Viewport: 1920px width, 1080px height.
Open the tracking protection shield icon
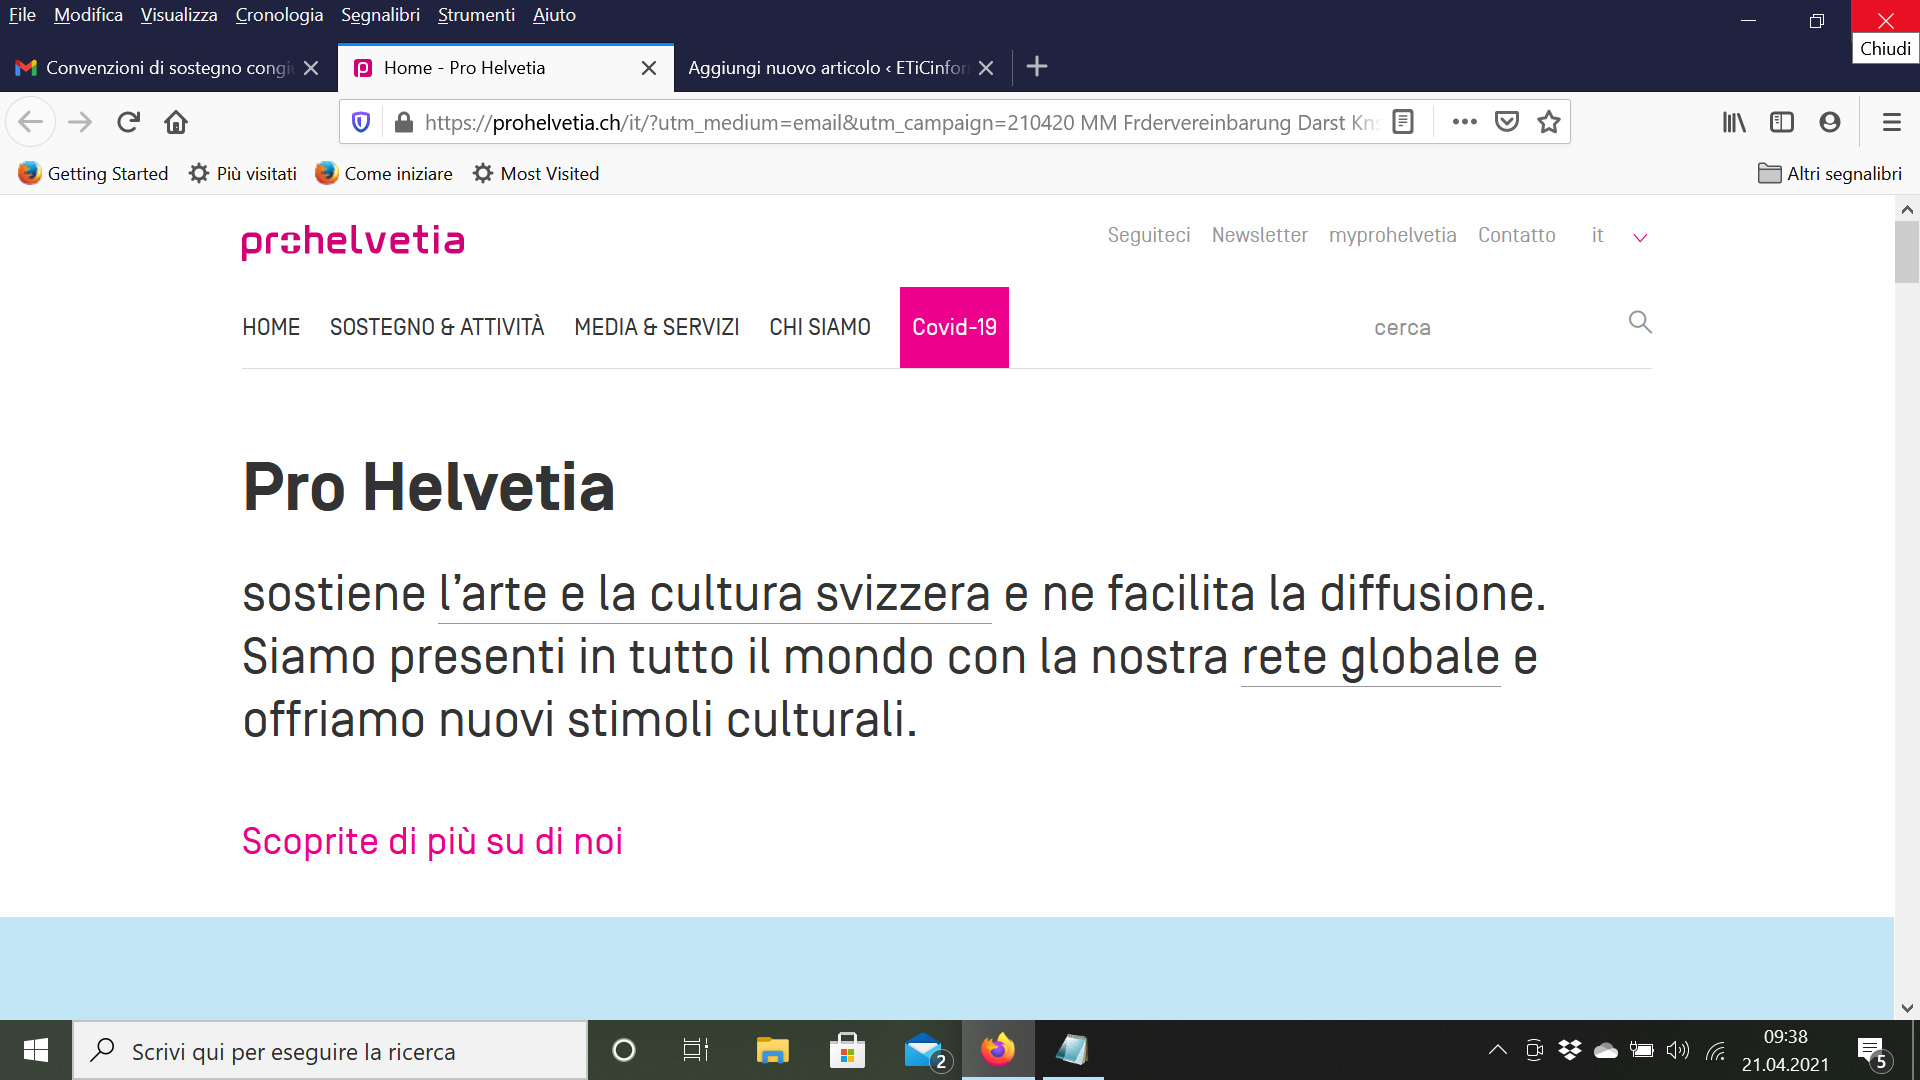[362, 122]
